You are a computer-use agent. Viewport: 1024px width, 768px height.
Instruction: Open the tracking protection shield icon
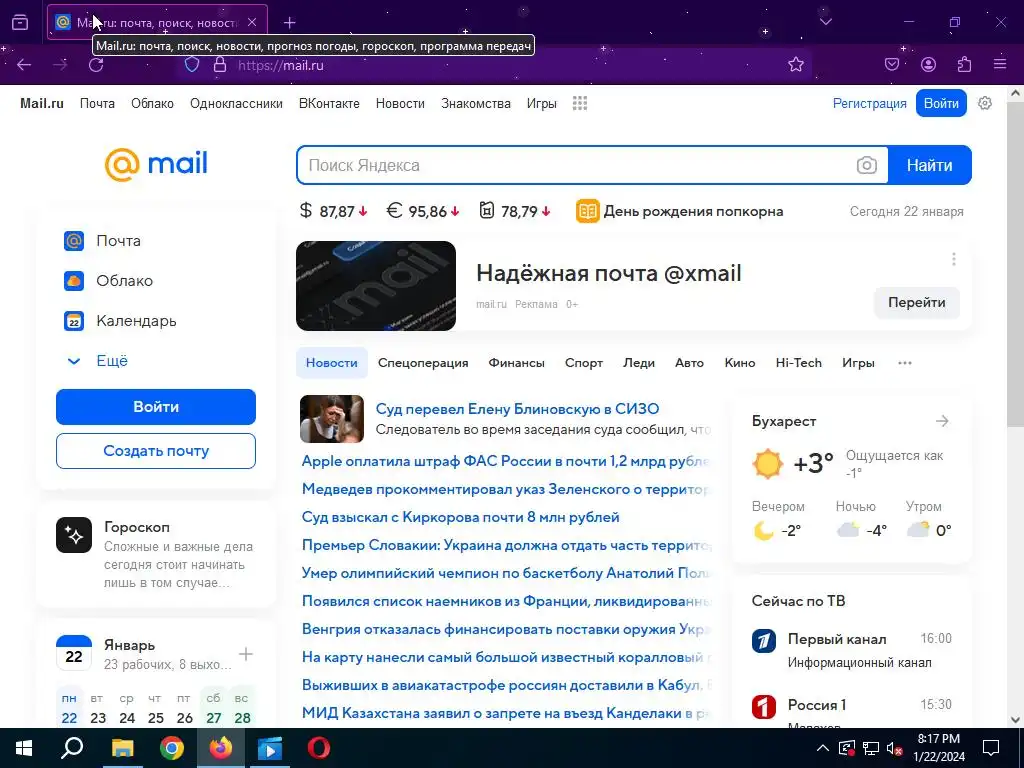pos(191,65)
